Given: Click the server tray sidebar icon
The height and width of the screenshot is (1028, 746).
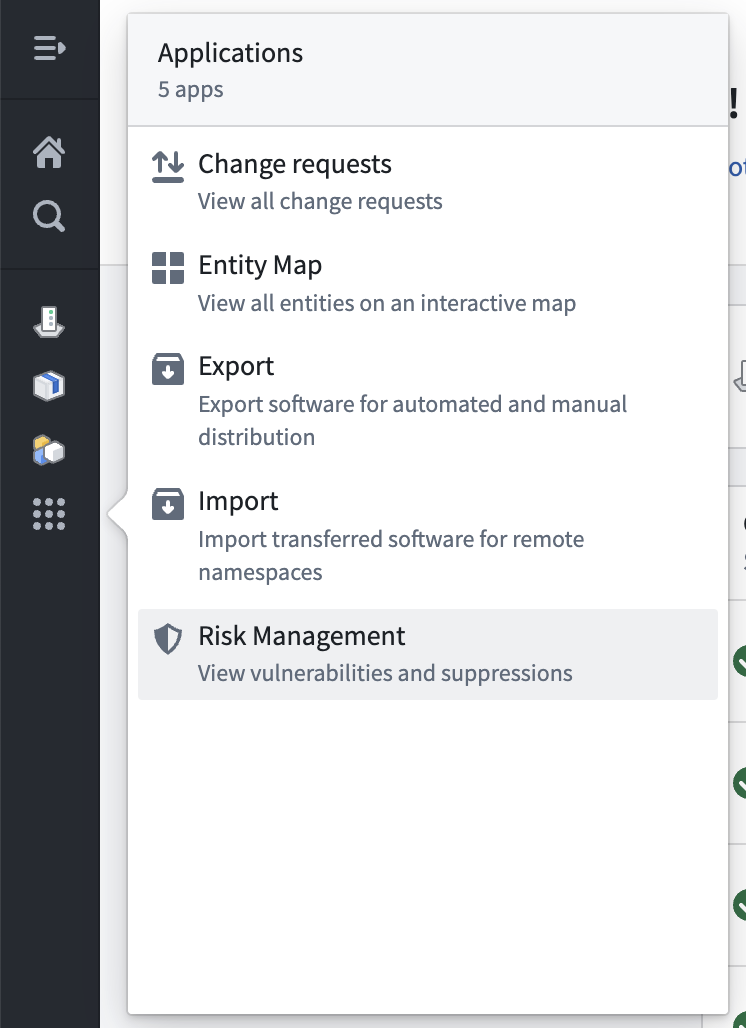Looking at the screenshot, I should coord(49,322).
